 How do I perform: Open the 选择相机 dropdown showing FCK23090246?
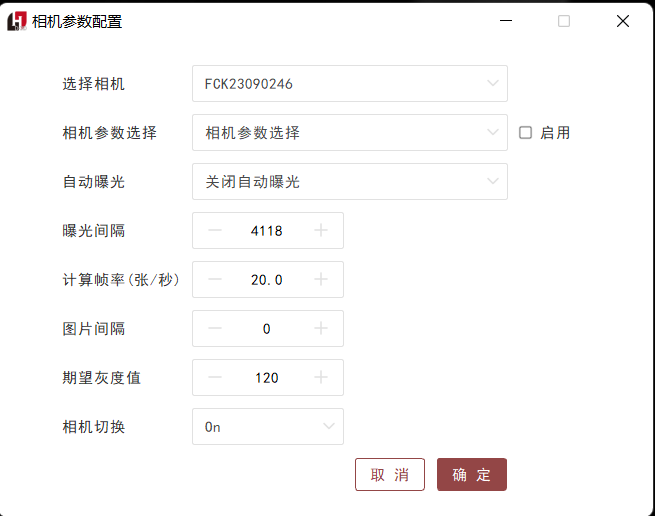click(x=349, y=84)
